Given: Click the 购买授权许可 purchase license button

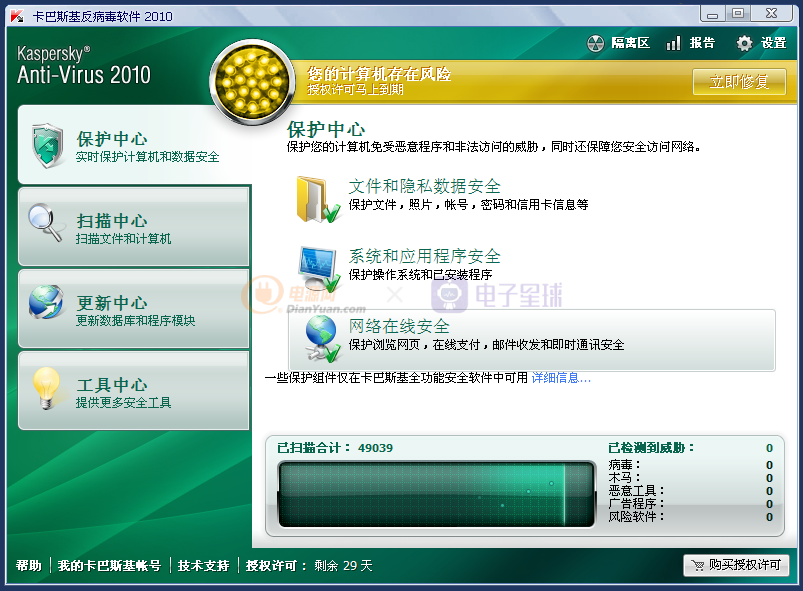Looking at the screenshot, I should point(736,565).
